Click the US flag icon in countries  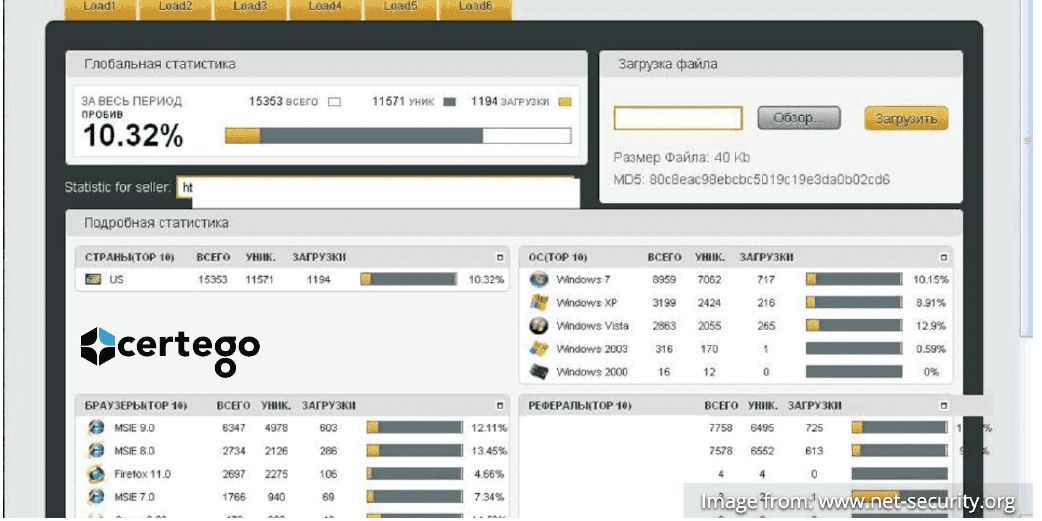click(x=93, y=280)
